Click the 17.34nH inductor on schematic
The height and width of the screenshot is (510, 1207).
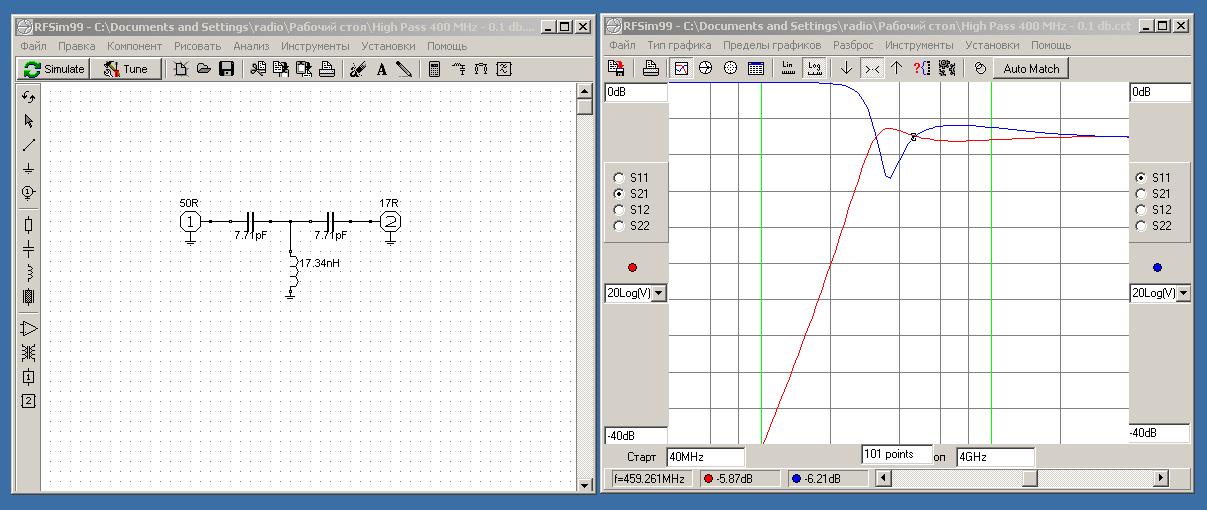292,273
